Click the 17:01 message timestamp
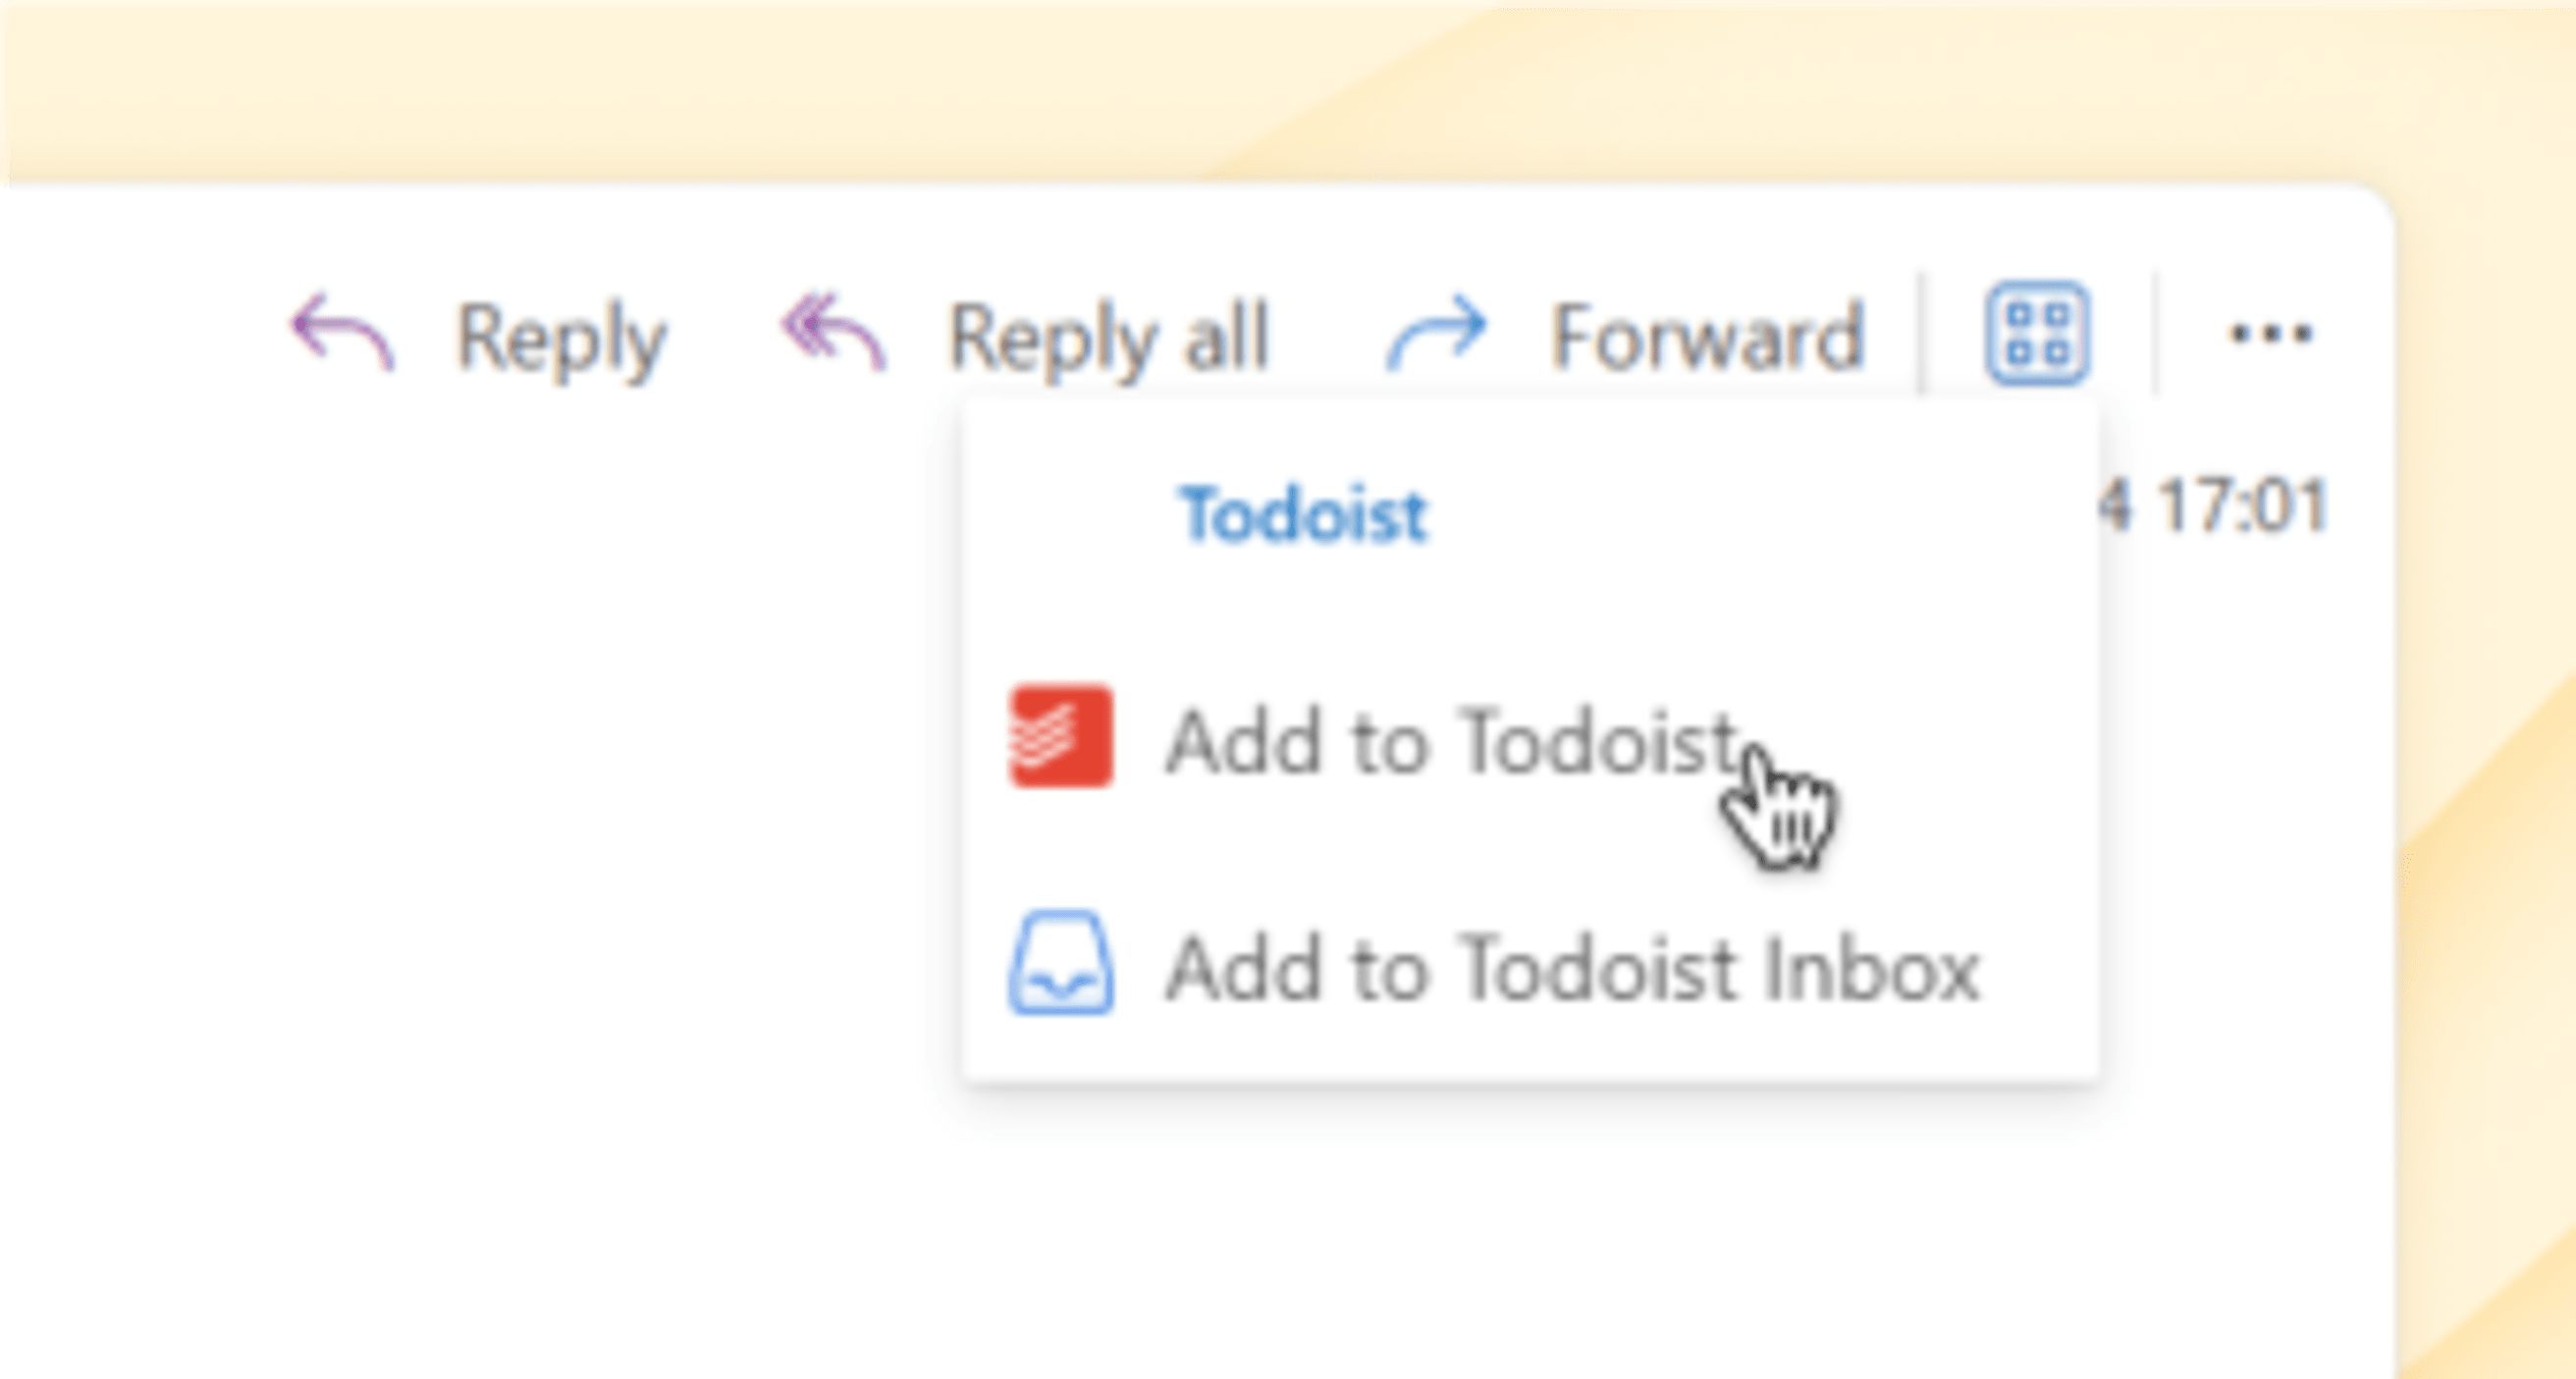Viewport: 2576px width, 1379px height. pos(2240,506)
